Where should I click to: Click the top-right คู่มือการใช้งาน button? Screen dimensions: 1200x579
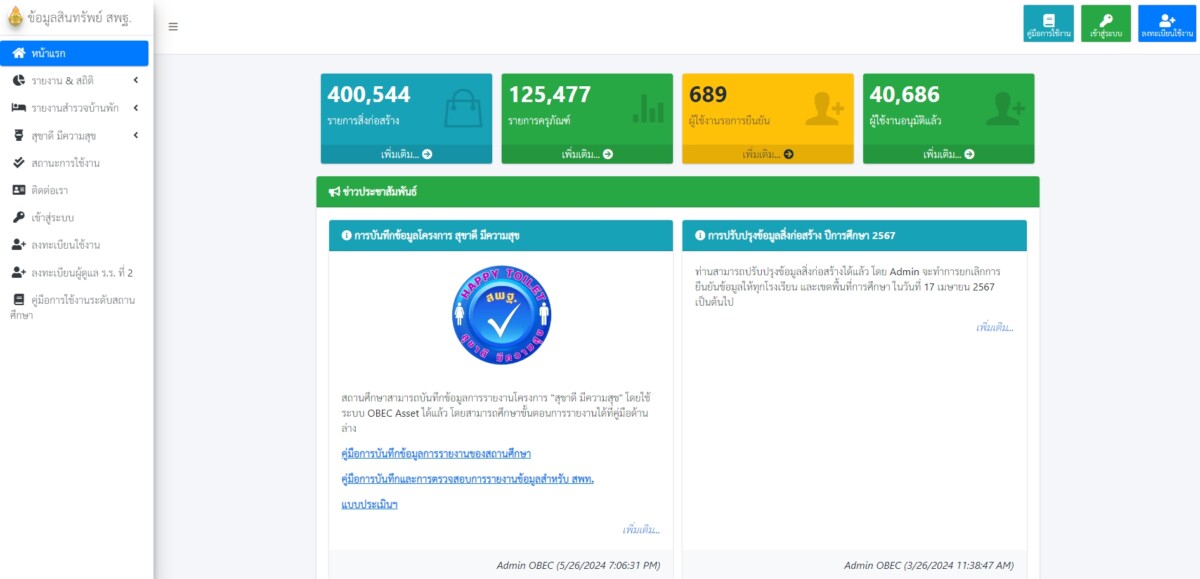click(x=1048, y=24)
